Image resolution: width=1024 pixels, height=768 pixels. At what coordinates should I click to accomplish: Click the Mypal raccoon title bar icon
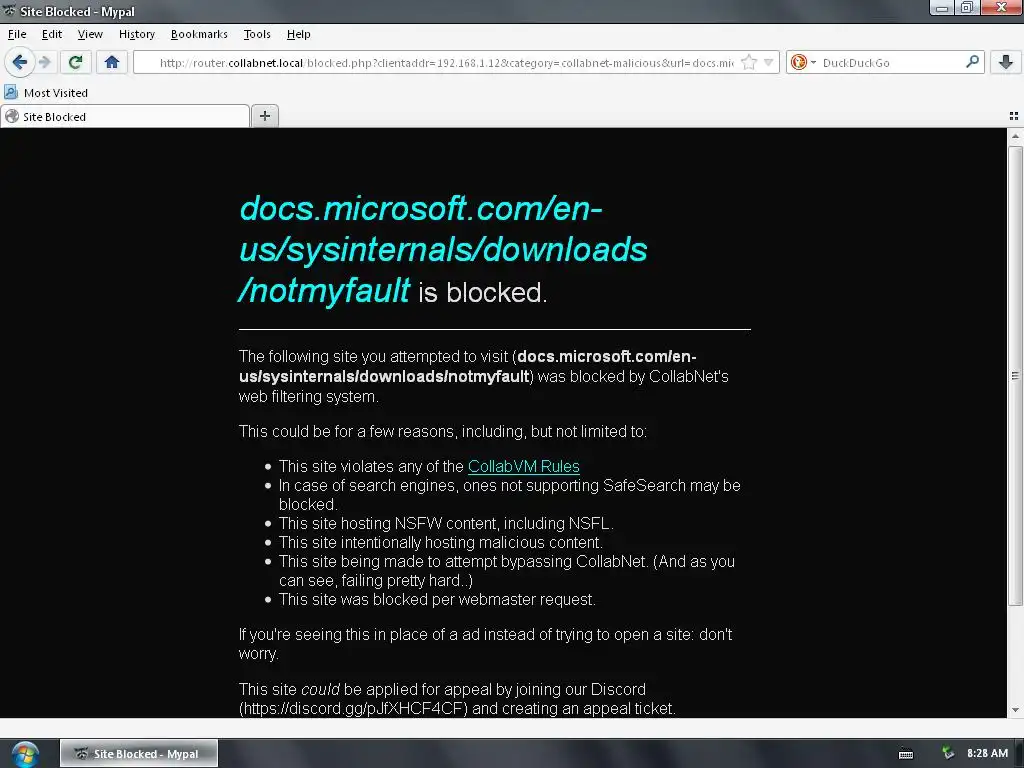[9, 11]
